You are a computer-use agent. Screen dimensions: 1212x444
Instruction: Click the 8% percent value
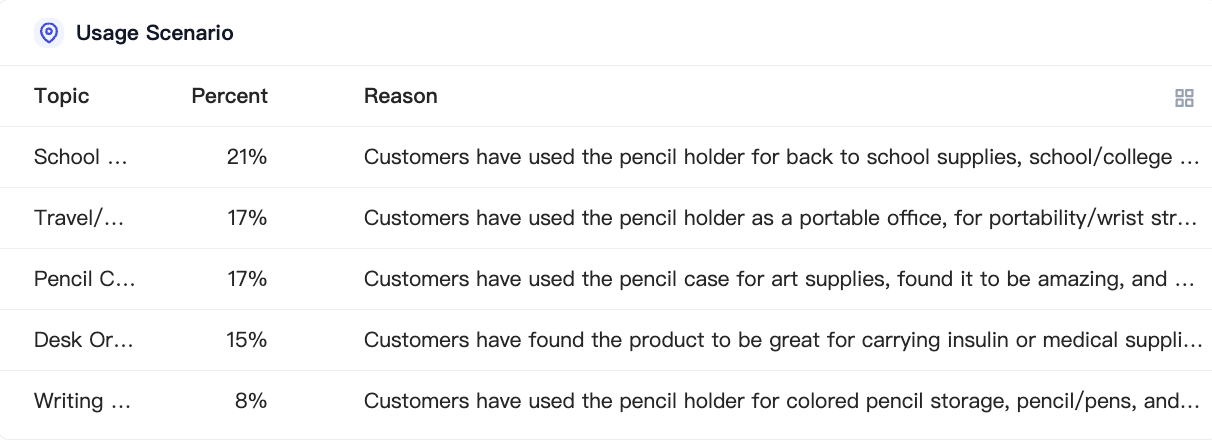(x=252, y=401)
